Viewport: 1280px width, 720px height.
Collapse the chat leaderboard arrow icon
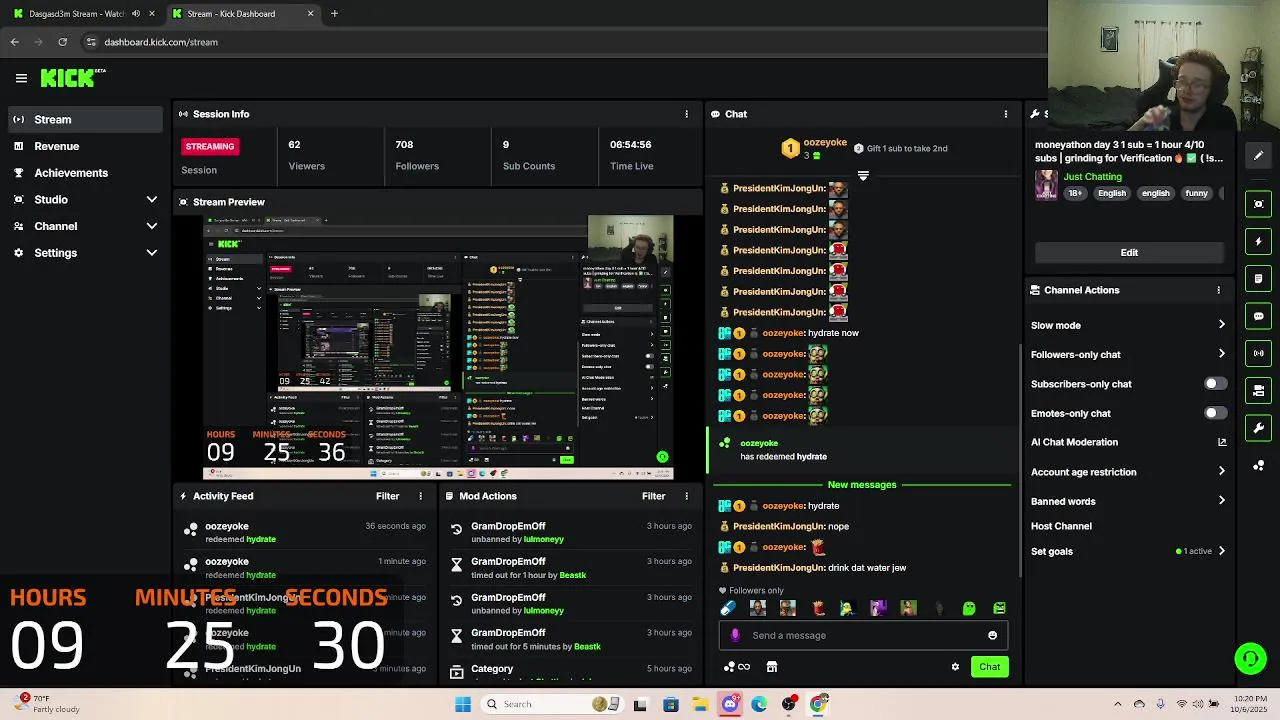pos(863,176)
